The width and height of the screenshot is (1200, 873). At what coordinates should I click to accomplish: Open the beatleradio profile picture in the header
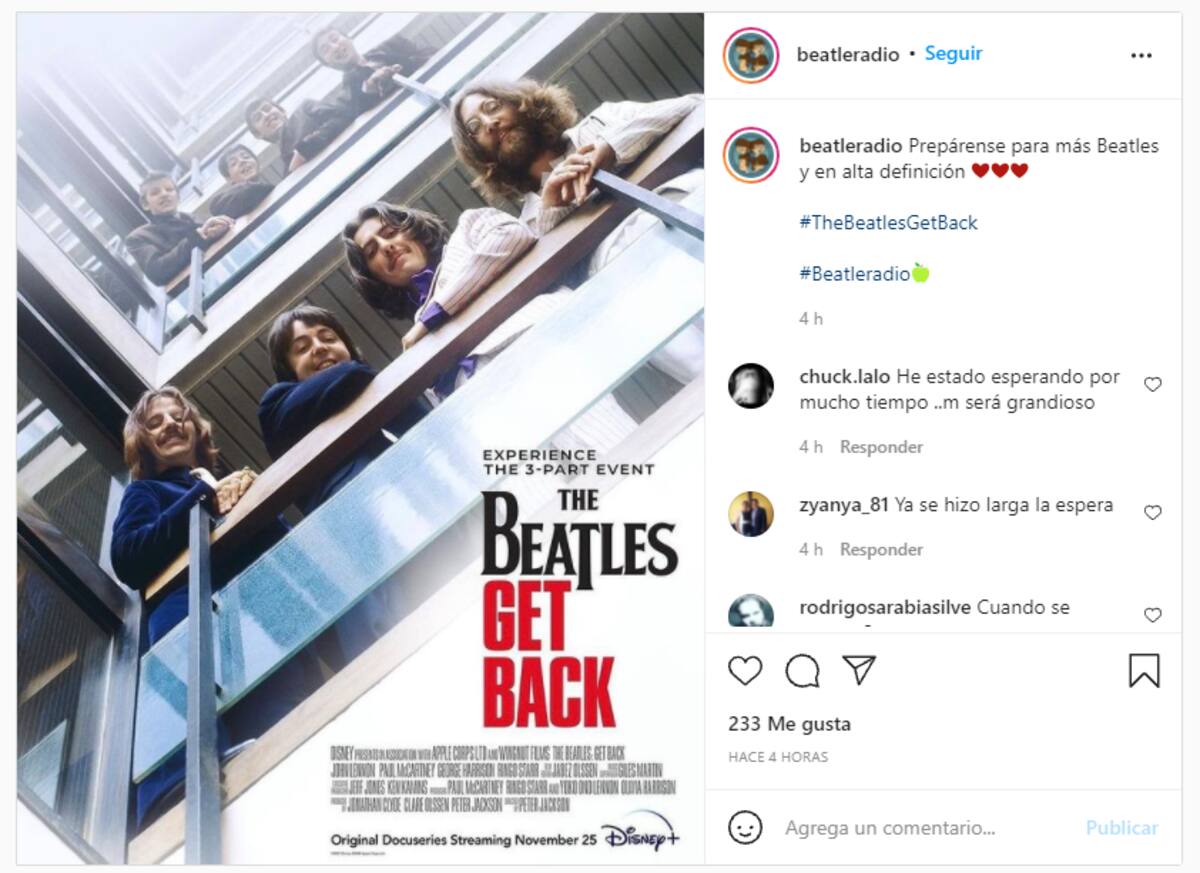pos(751,55)
